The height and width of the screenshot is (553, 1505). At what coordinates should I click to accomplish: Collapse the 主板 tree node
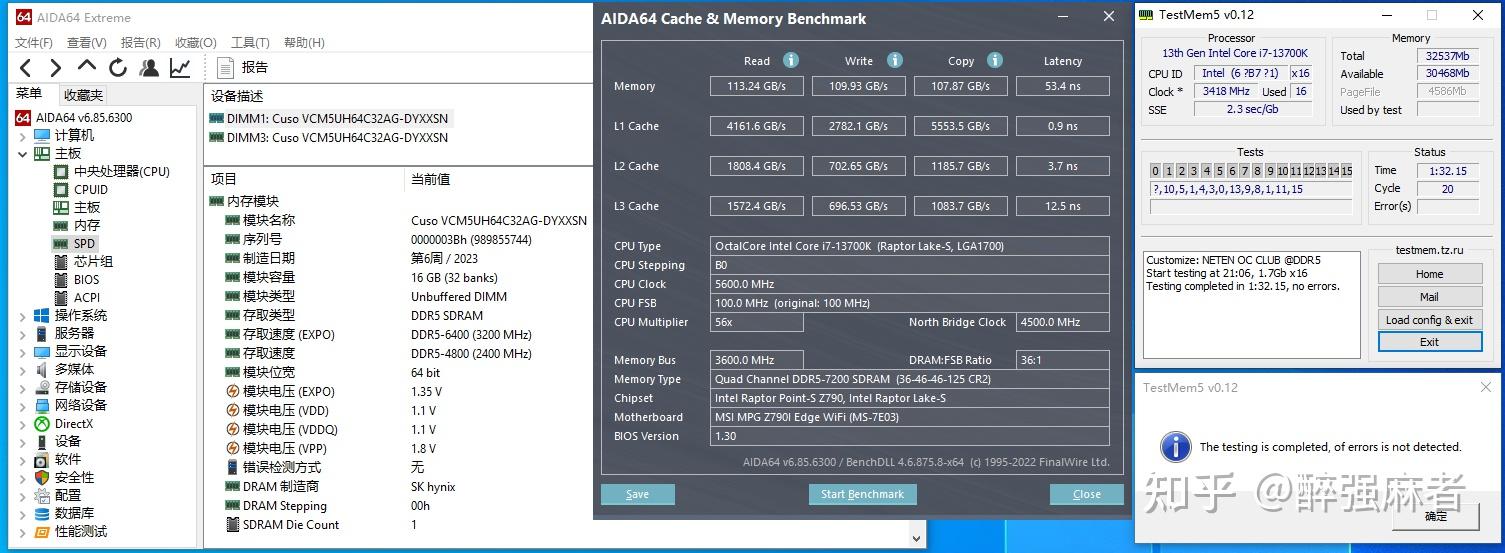pos(23,154)
